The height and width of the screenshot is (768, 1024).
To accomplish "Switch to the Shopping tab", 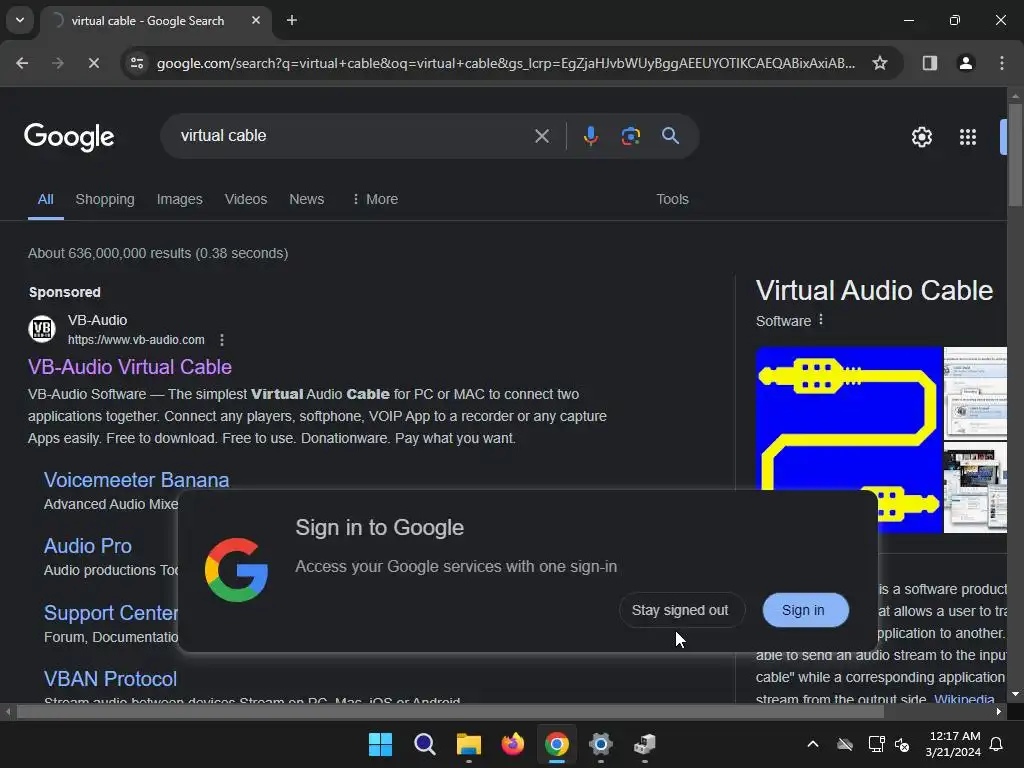I will 105,199.
